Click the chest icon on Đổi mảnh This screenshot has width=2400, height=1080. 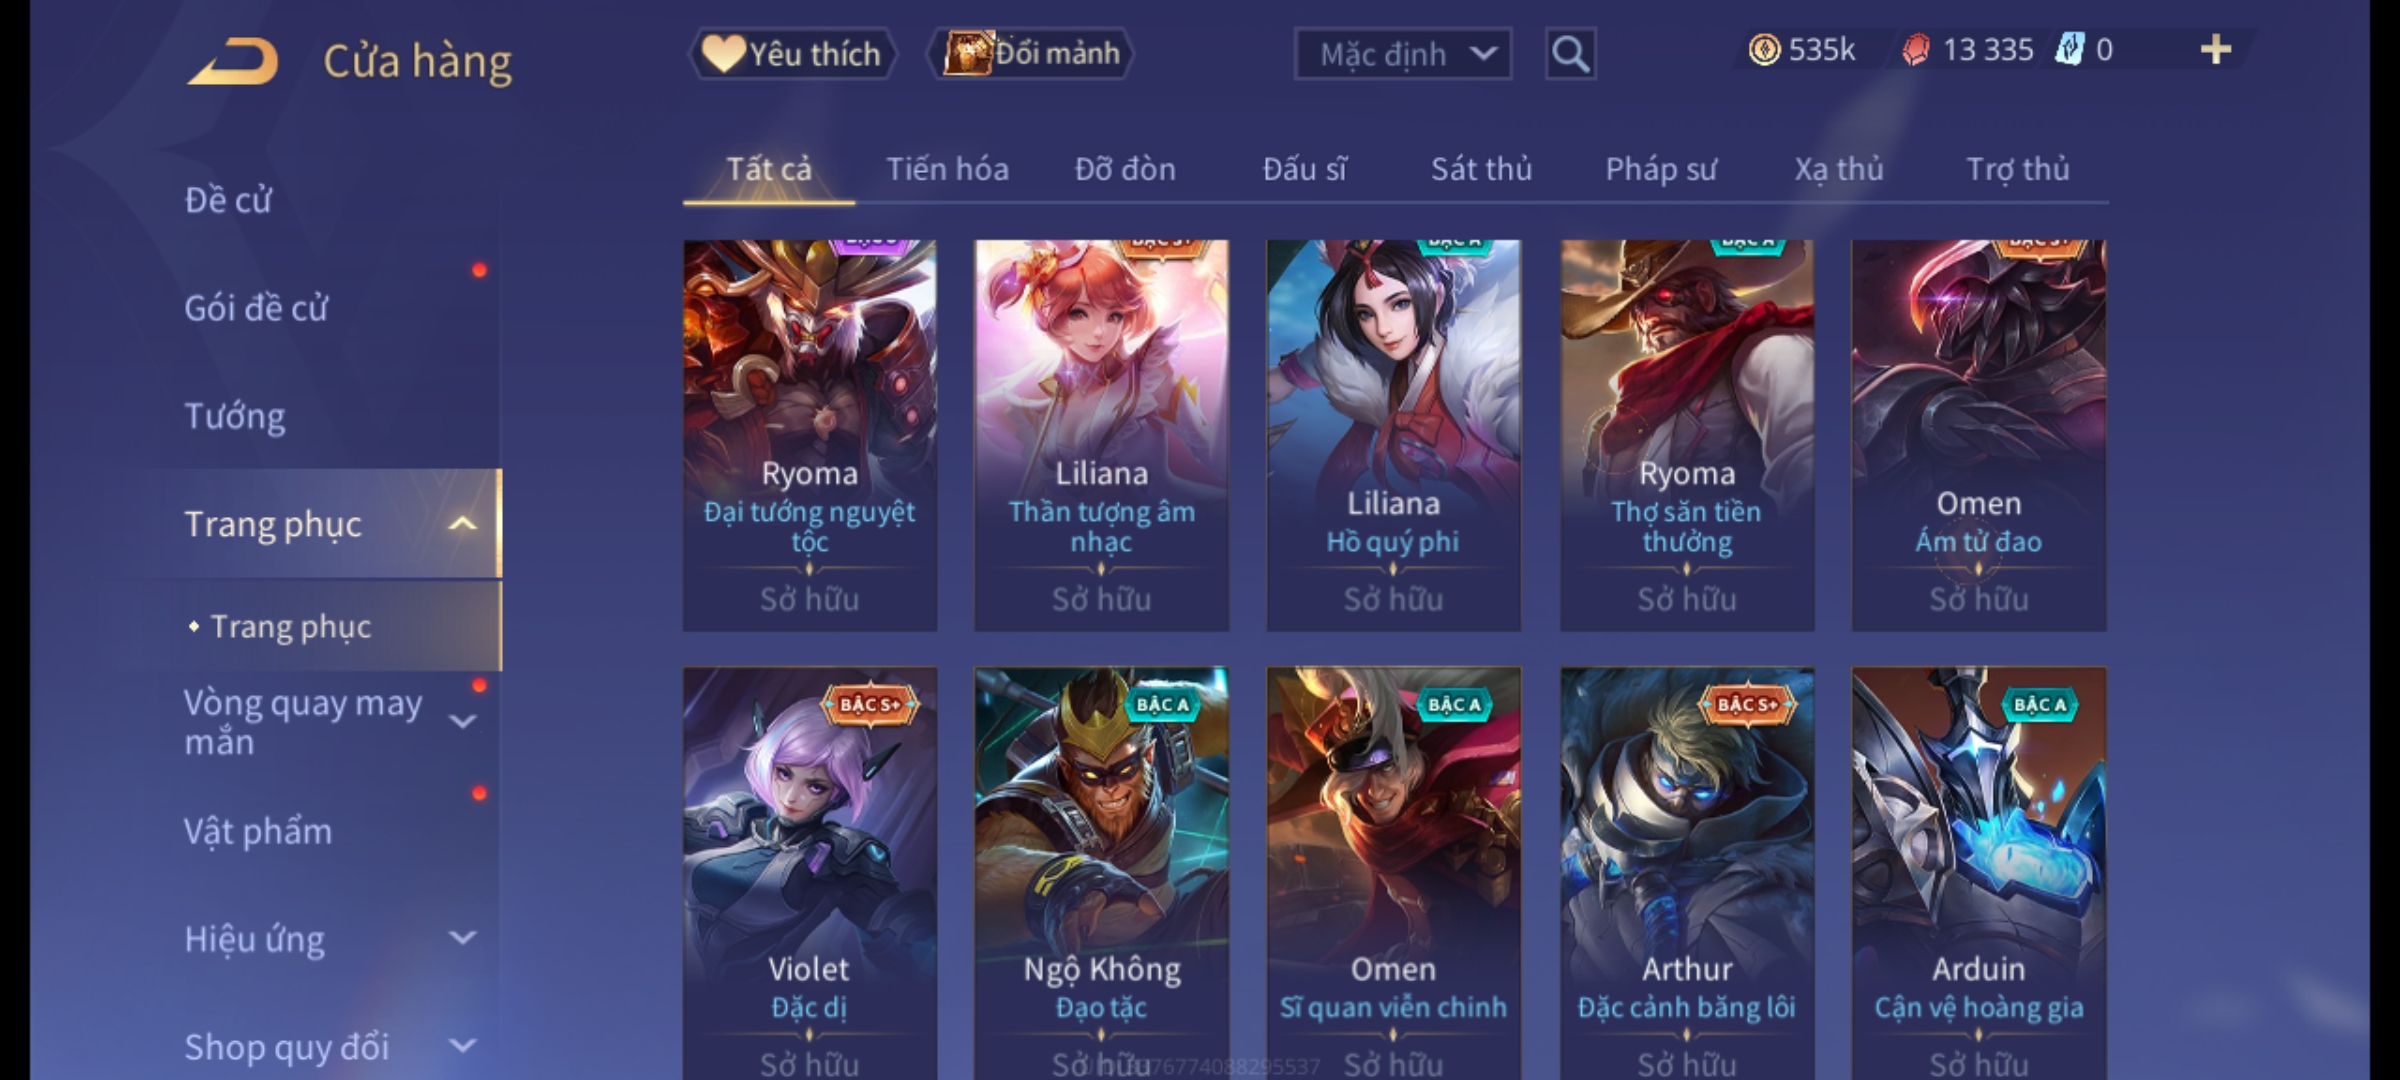click(966, 52)
